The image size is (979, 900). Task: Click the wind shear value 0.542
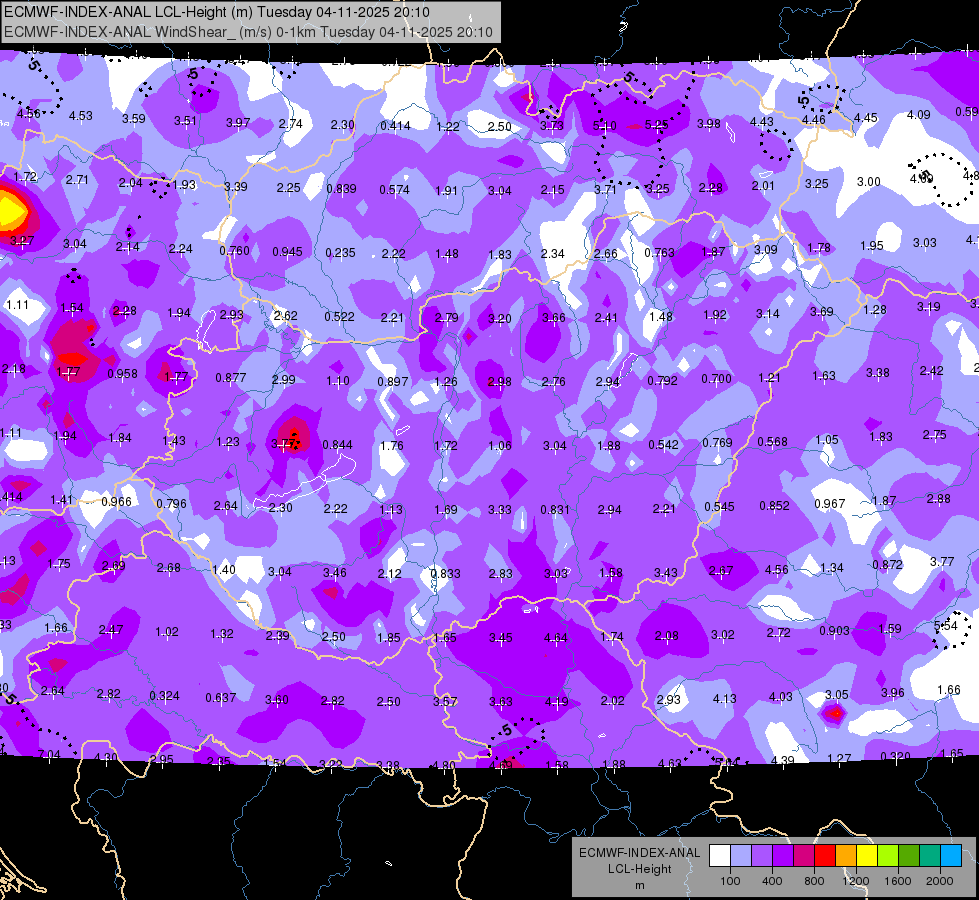click(663, 444)
